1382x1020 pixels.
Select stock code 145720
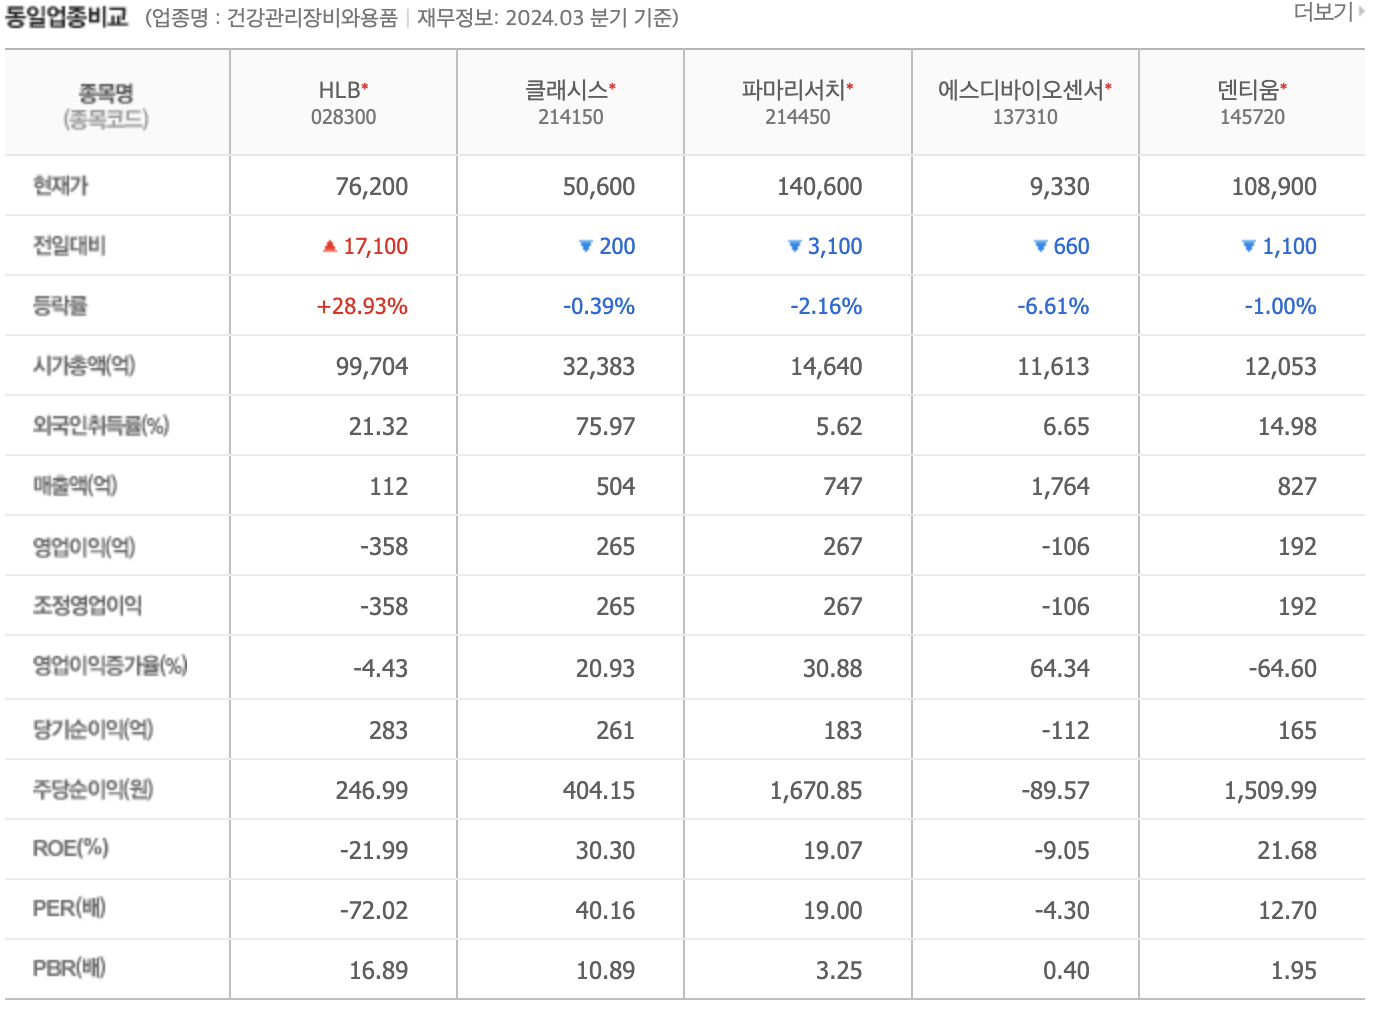coord(1252,117)
